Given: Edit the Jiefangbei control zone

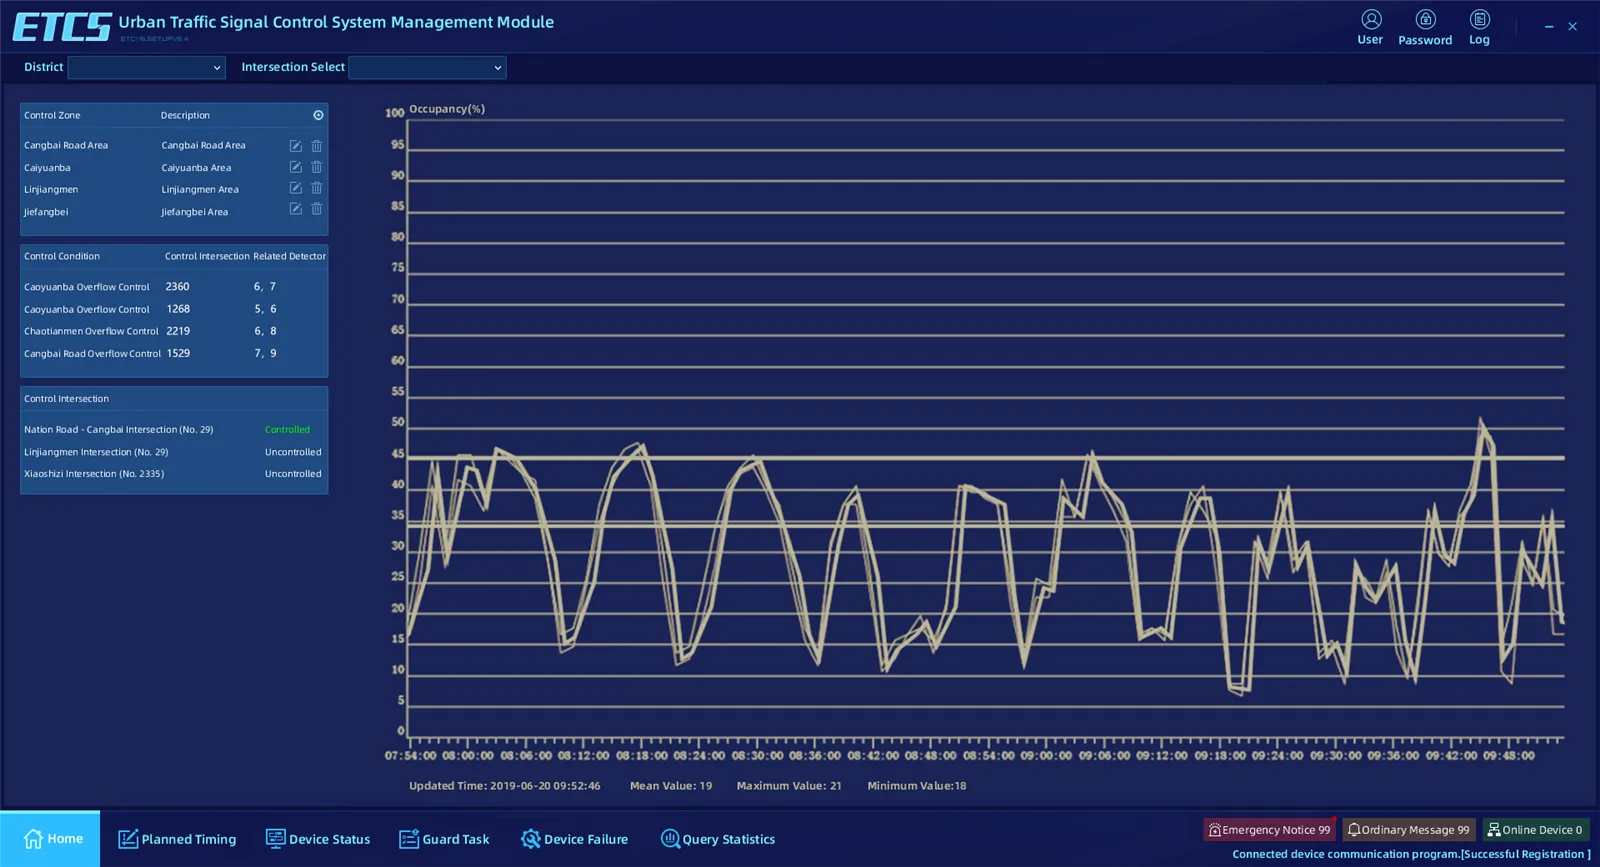Looking at the screenshot, I should click(296, 209).
